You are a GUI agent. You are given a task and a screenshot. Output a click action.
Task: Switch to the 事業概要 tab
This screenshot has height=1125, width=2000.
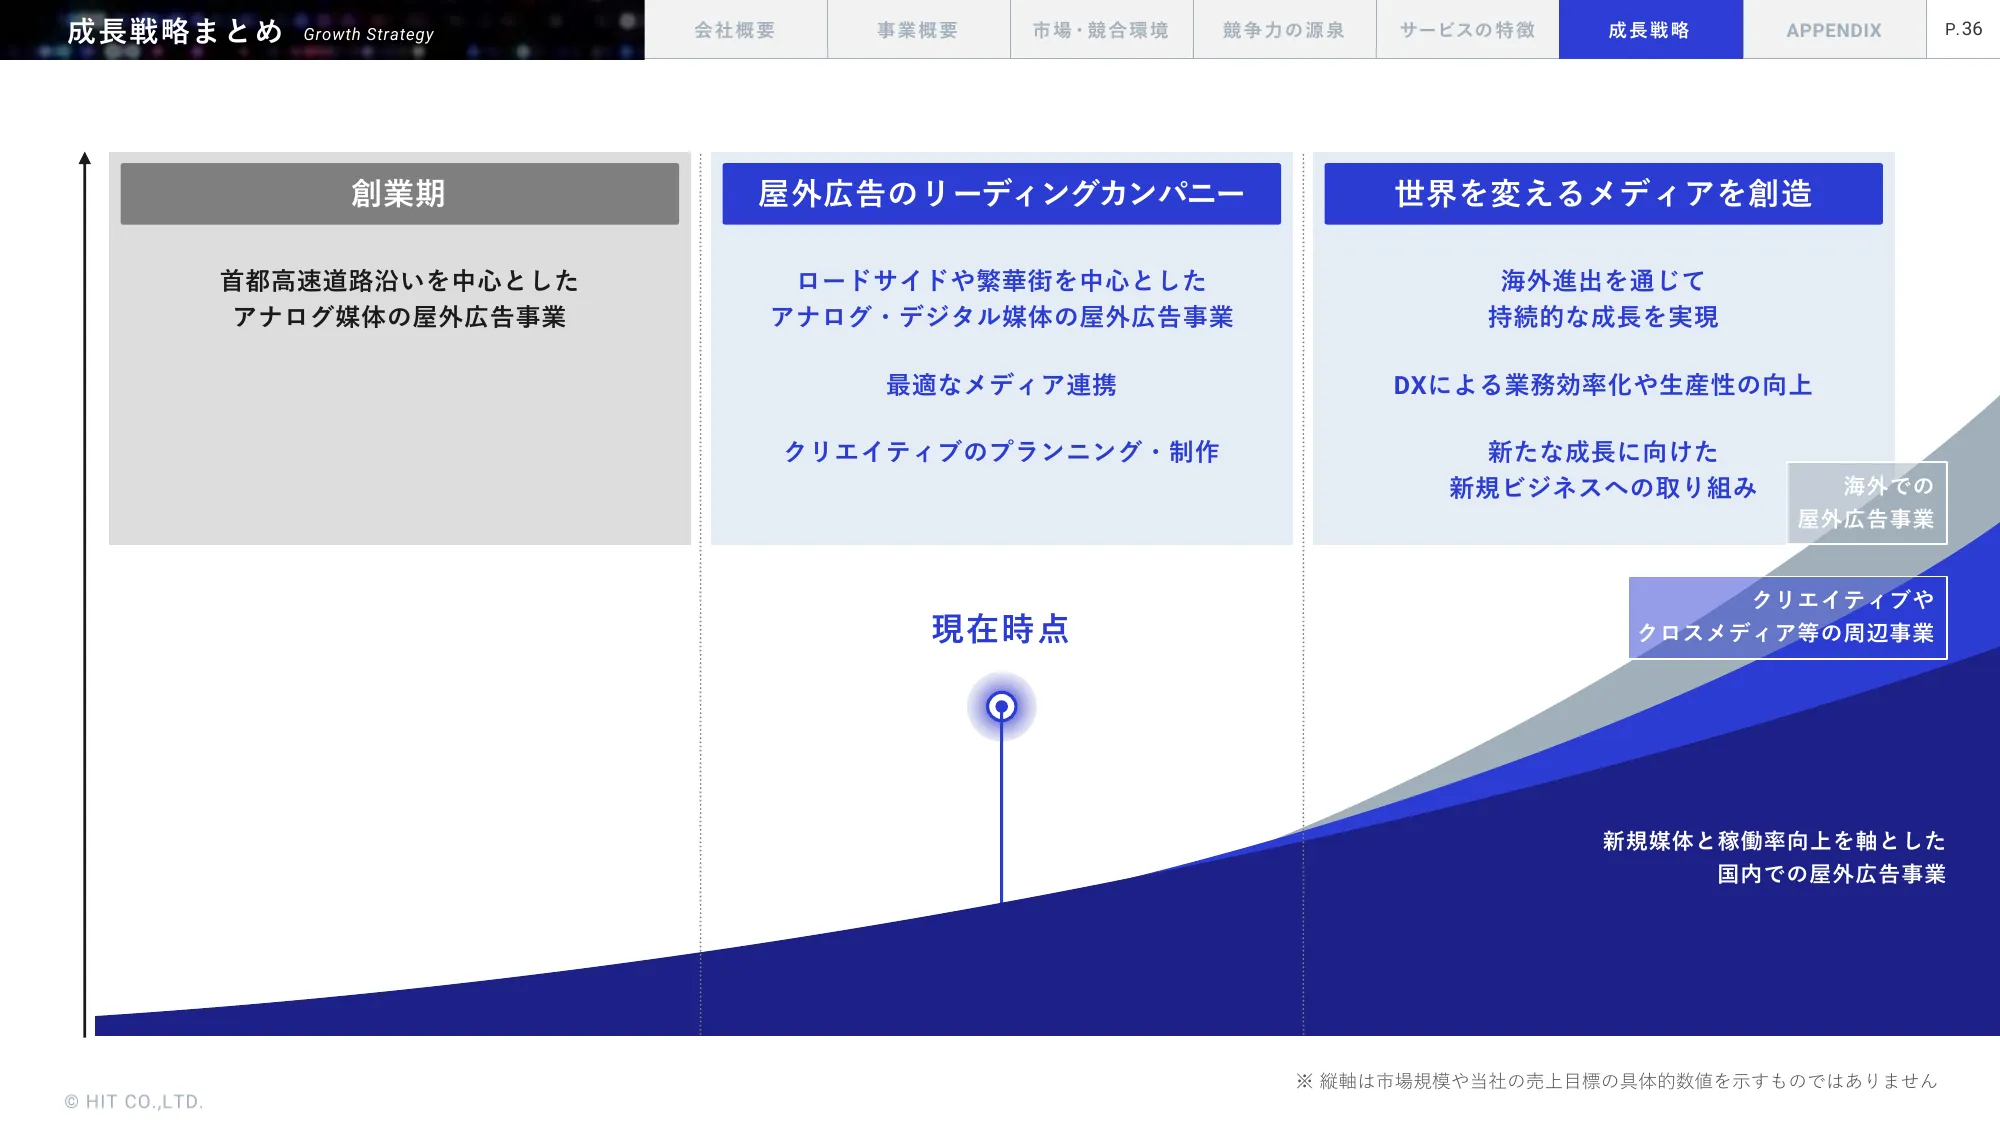point(918,29)
